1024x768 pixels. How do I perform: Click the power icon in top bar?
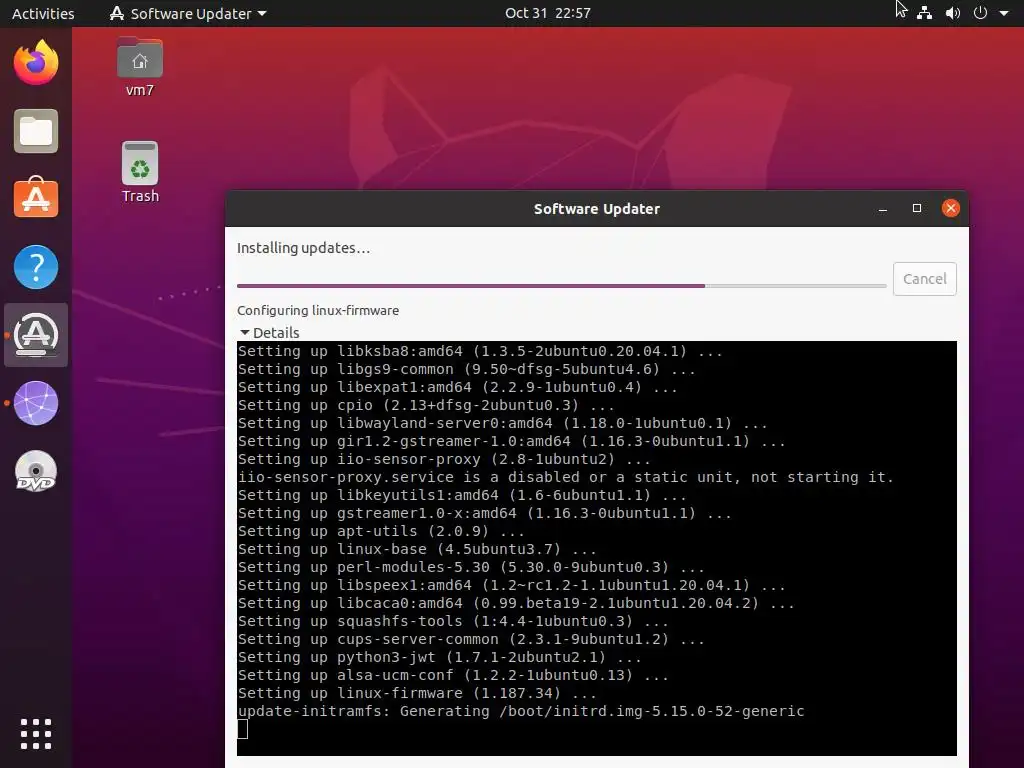tap(980, 13)
